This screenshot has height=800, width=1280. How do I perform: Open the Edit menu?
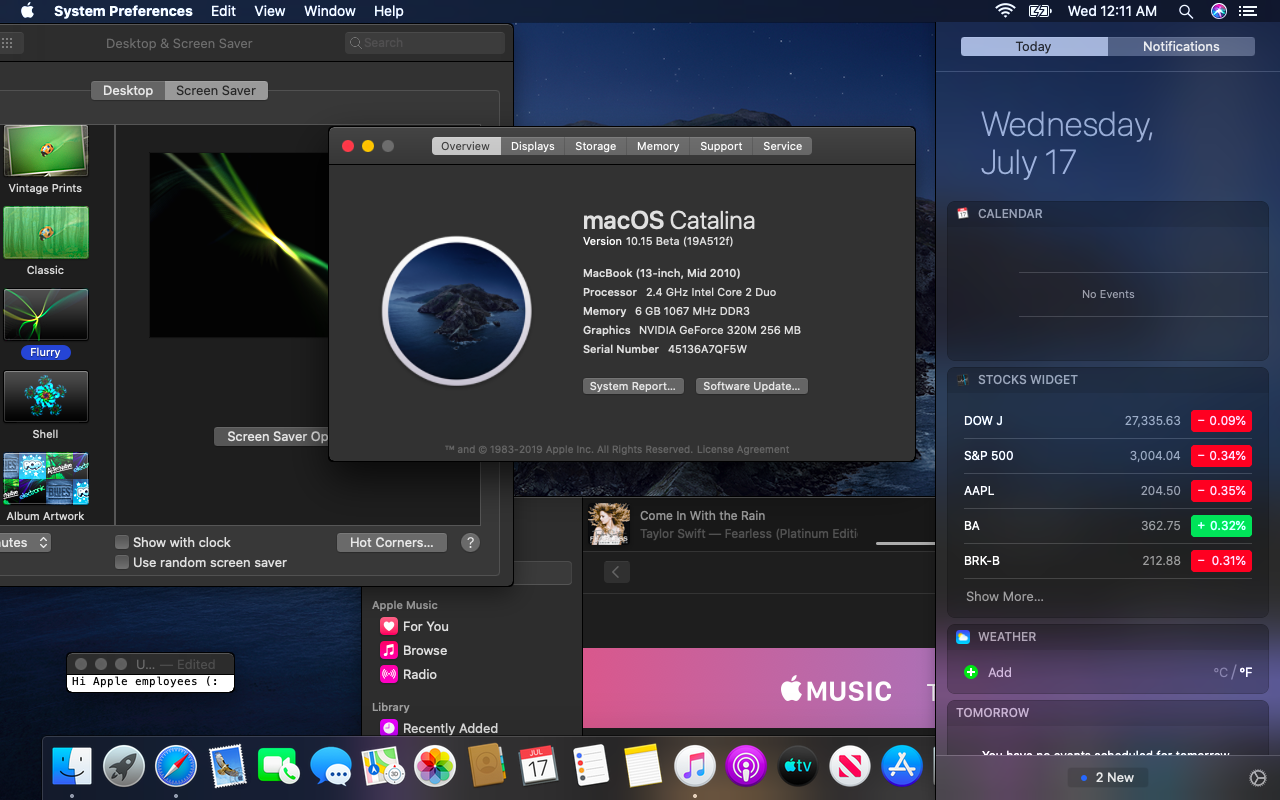pyautogui.click(x=223, y=11)
